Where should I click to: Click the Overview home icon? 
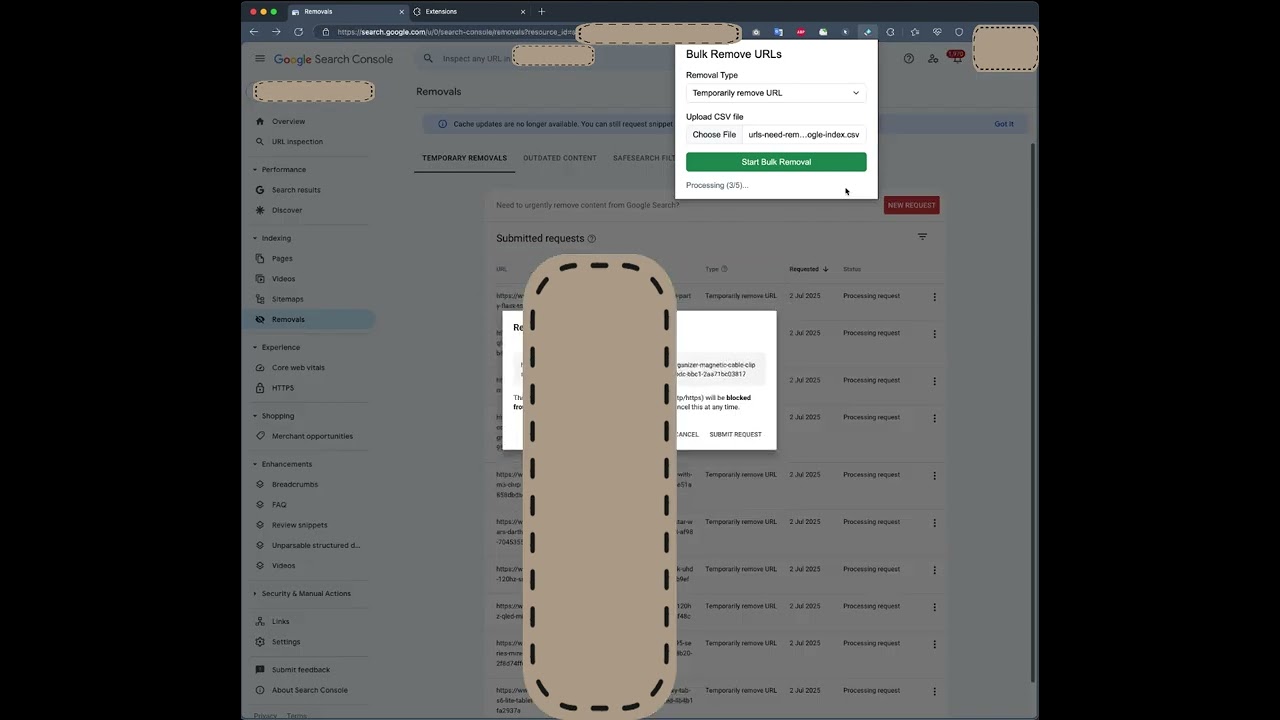coord(260,121)
